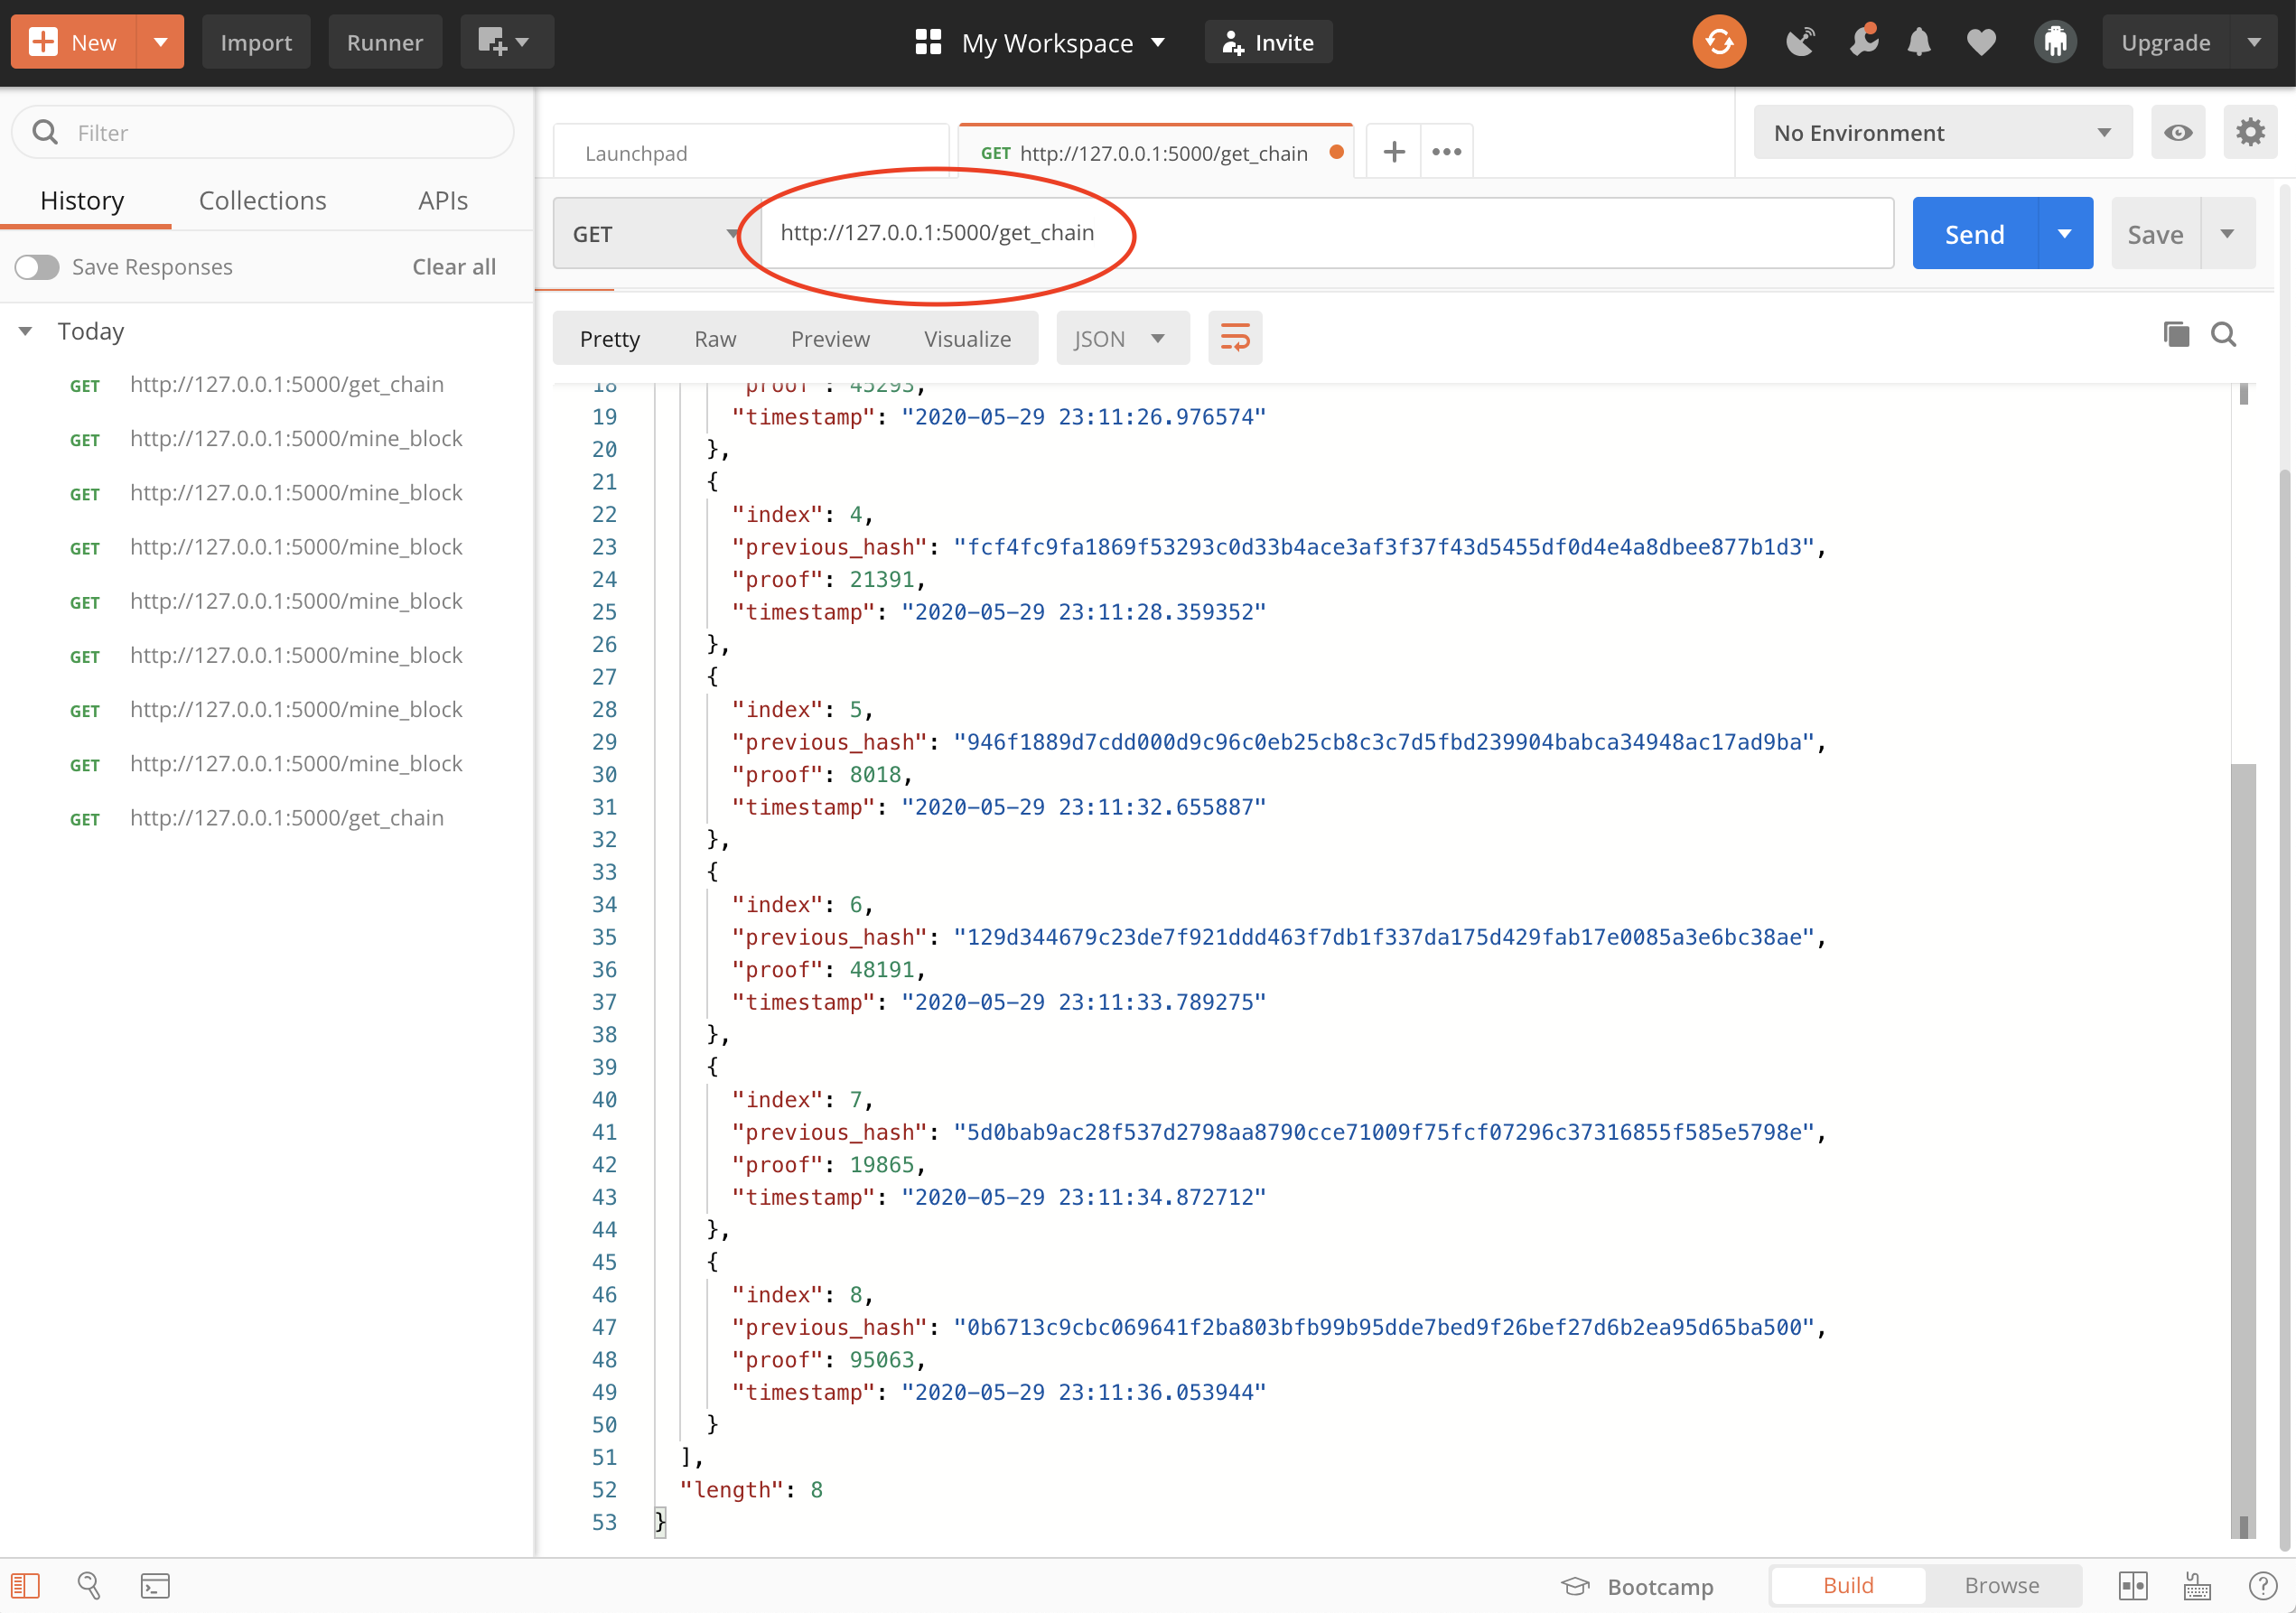The height and width of the screenshot is (1613, 2296).
Task: Open the JSON format dropdown
Action: tap(1121, 339)
